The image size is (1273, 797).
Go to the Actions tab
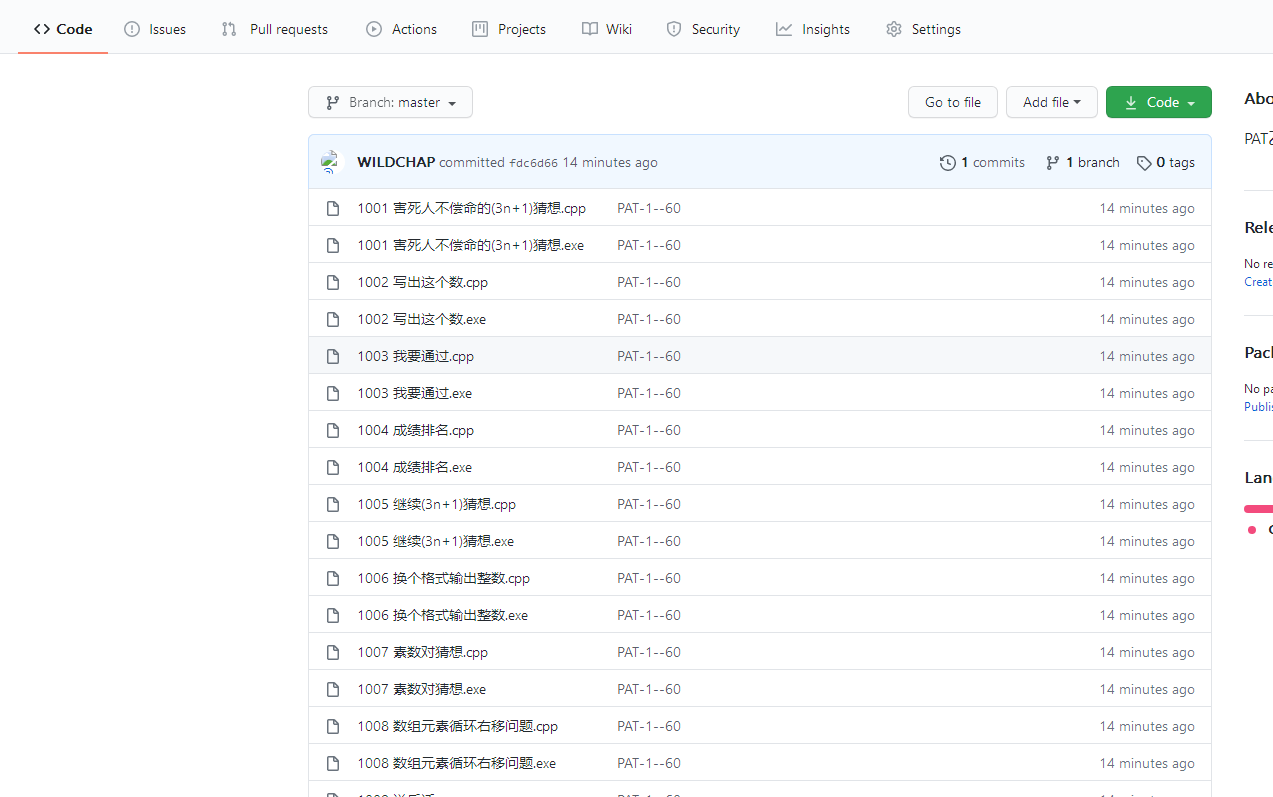coord(401,29)
